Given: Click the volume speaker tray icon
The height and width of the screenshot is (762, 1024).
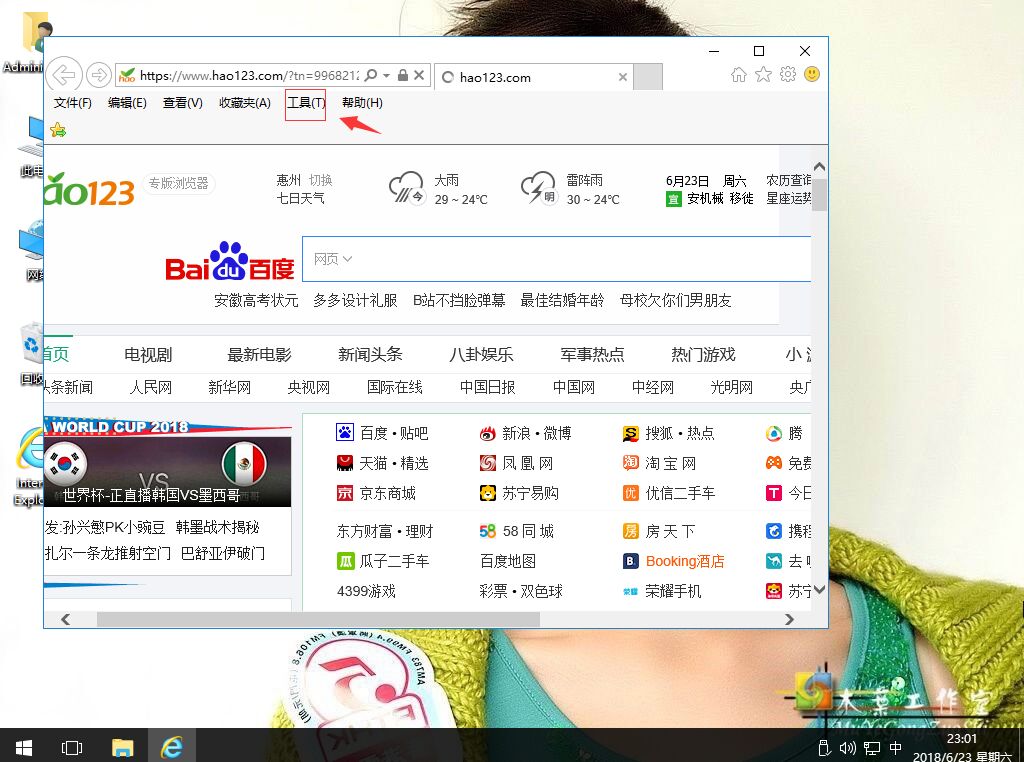Looking at the screenshot, I should tap(847, 748).
